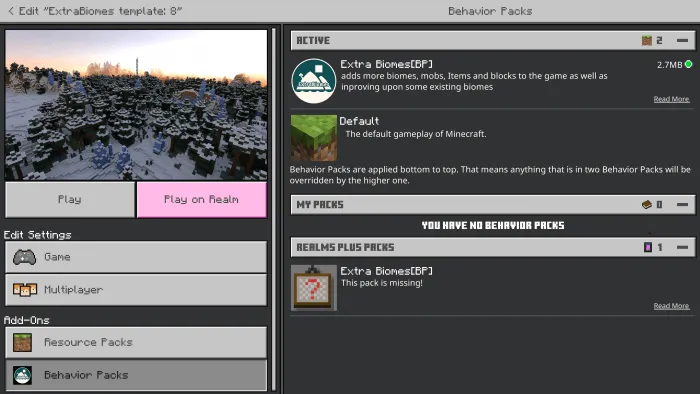Click the 2.7MB pack size label
Image resolution: width=700 pixels, height=394 pixels.
[669, 65]
